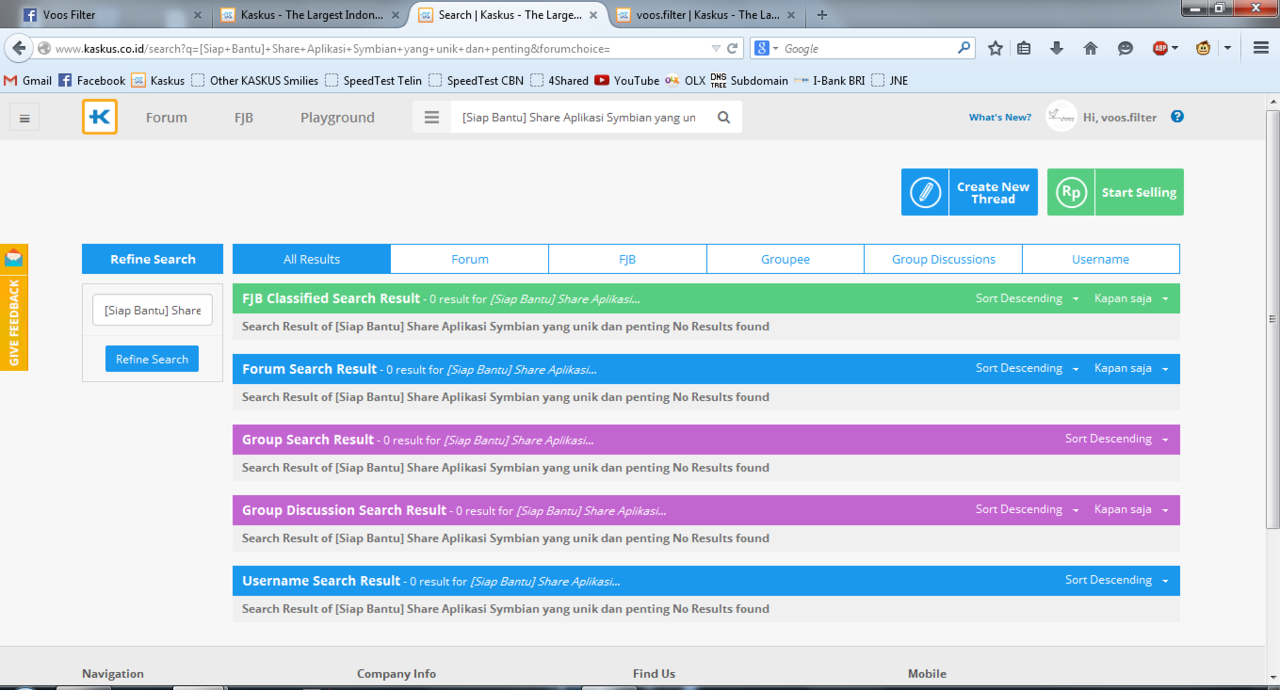The width and height of the screenshot is (1280, 690).
Task: Open the Firefox downloads arrow
Action: pyautogui.click(x=1056, y=48)
